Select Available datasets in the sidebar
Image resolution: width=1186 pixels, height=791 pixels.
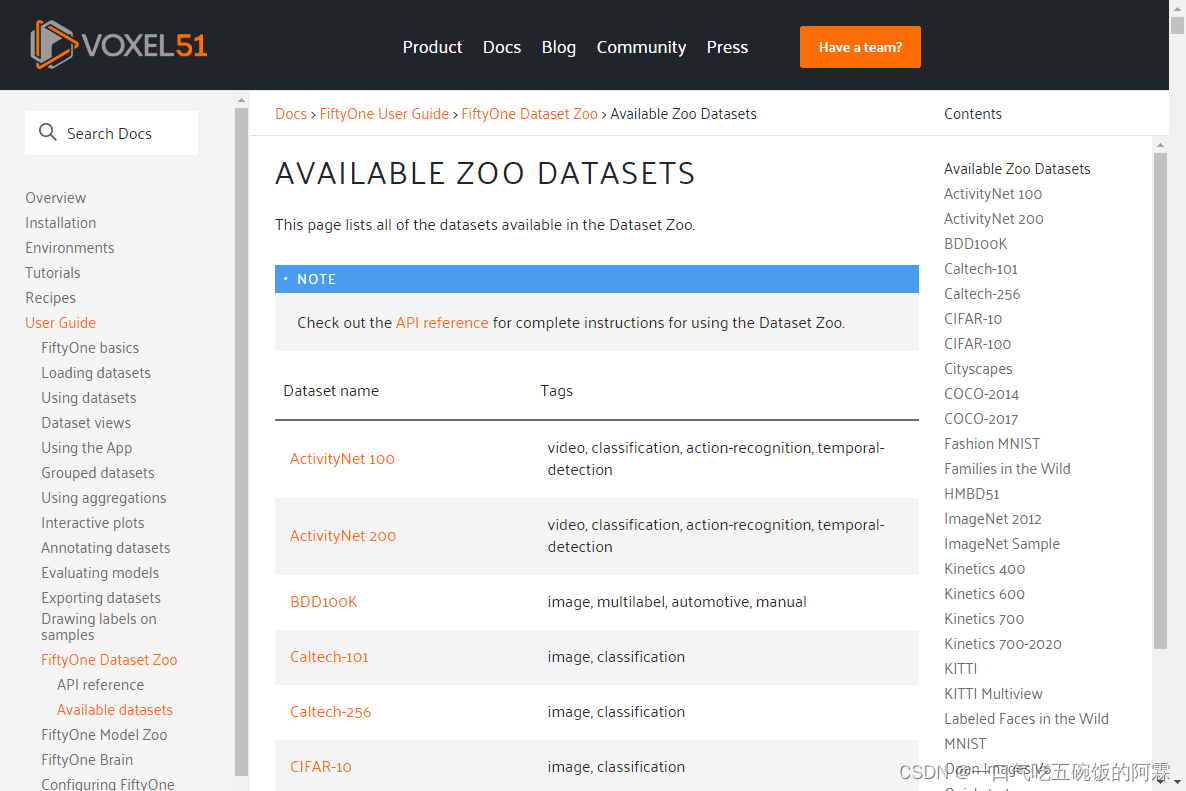pyautogui.click(x=114, y=709)
